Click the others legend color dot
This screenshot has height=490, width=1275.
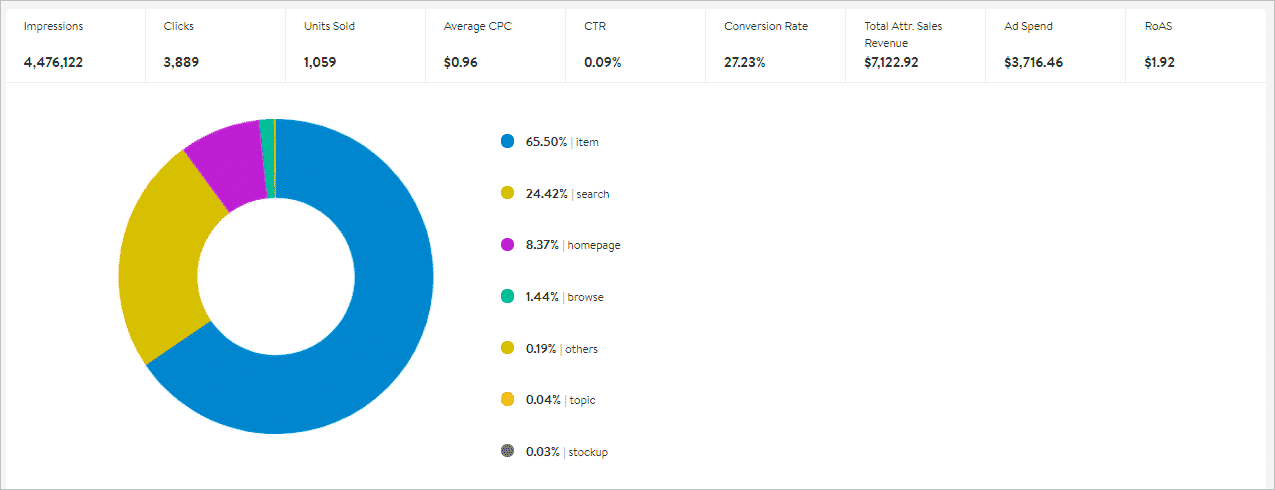[x=507, y=348]
